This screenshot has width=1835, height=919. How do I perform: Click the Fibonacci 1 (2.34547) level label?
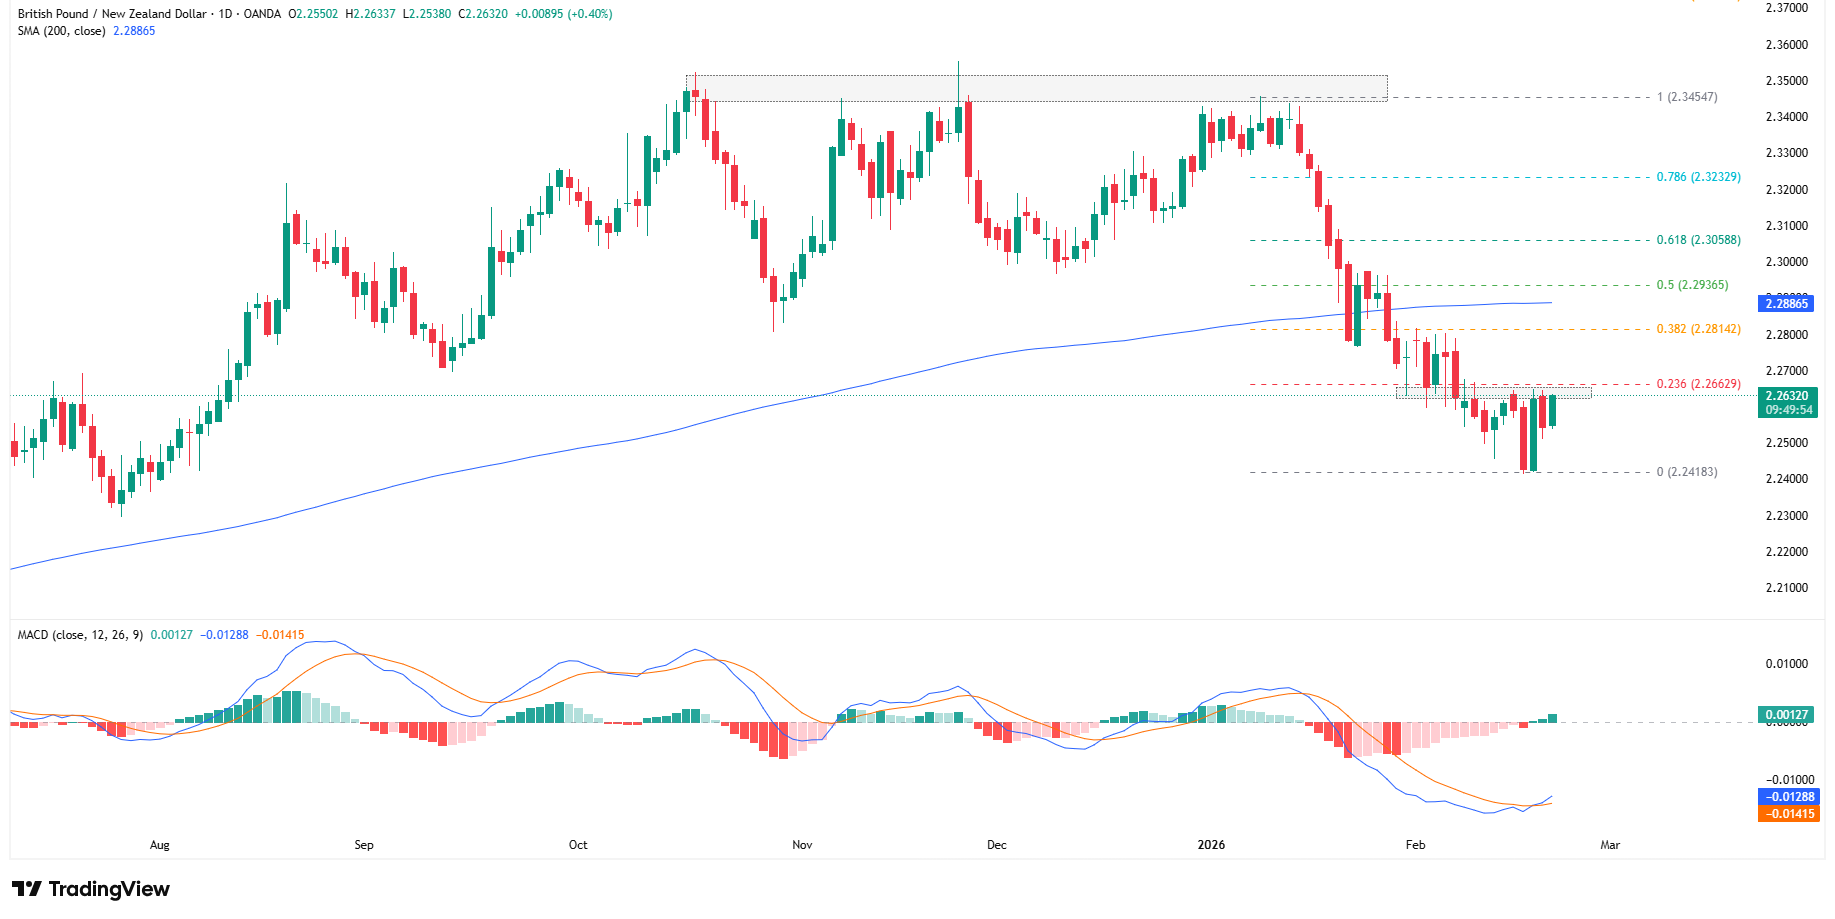click(1687, 97)
